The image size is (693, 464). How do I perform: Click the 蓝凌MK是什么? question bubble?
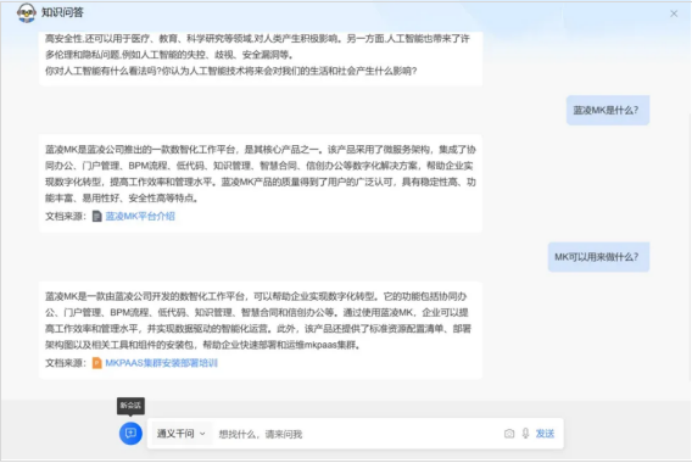pos(608,110)
